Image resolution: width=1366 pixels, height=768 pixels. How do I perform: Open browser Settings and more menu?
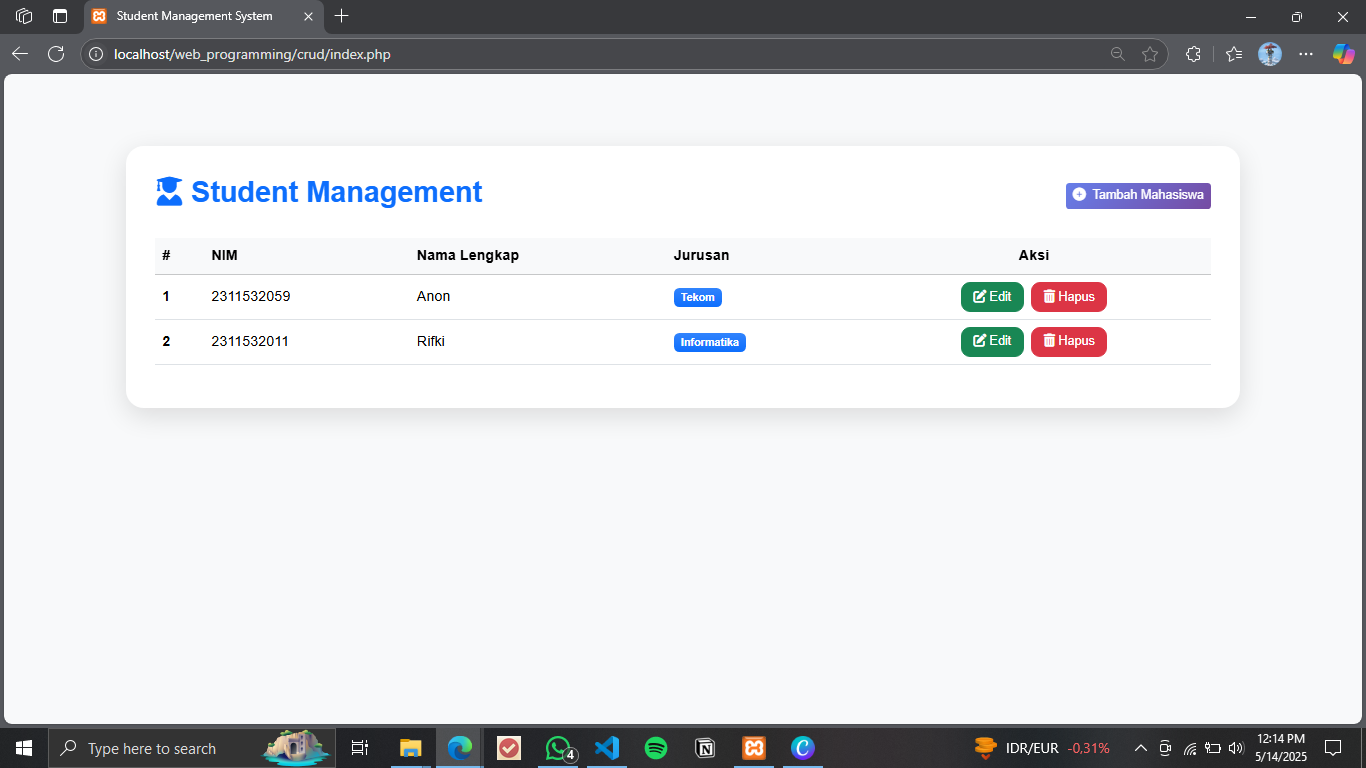click(x=1306, y=54)
